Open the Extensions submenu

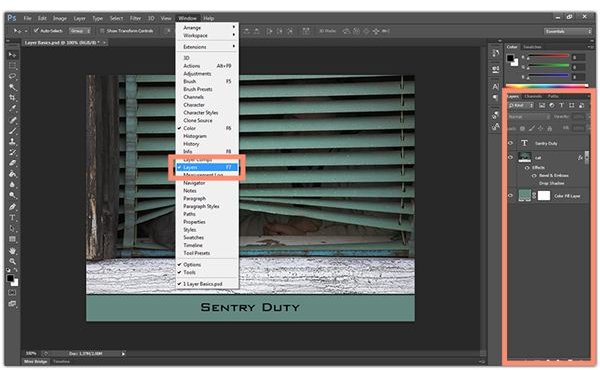(207, 47)
